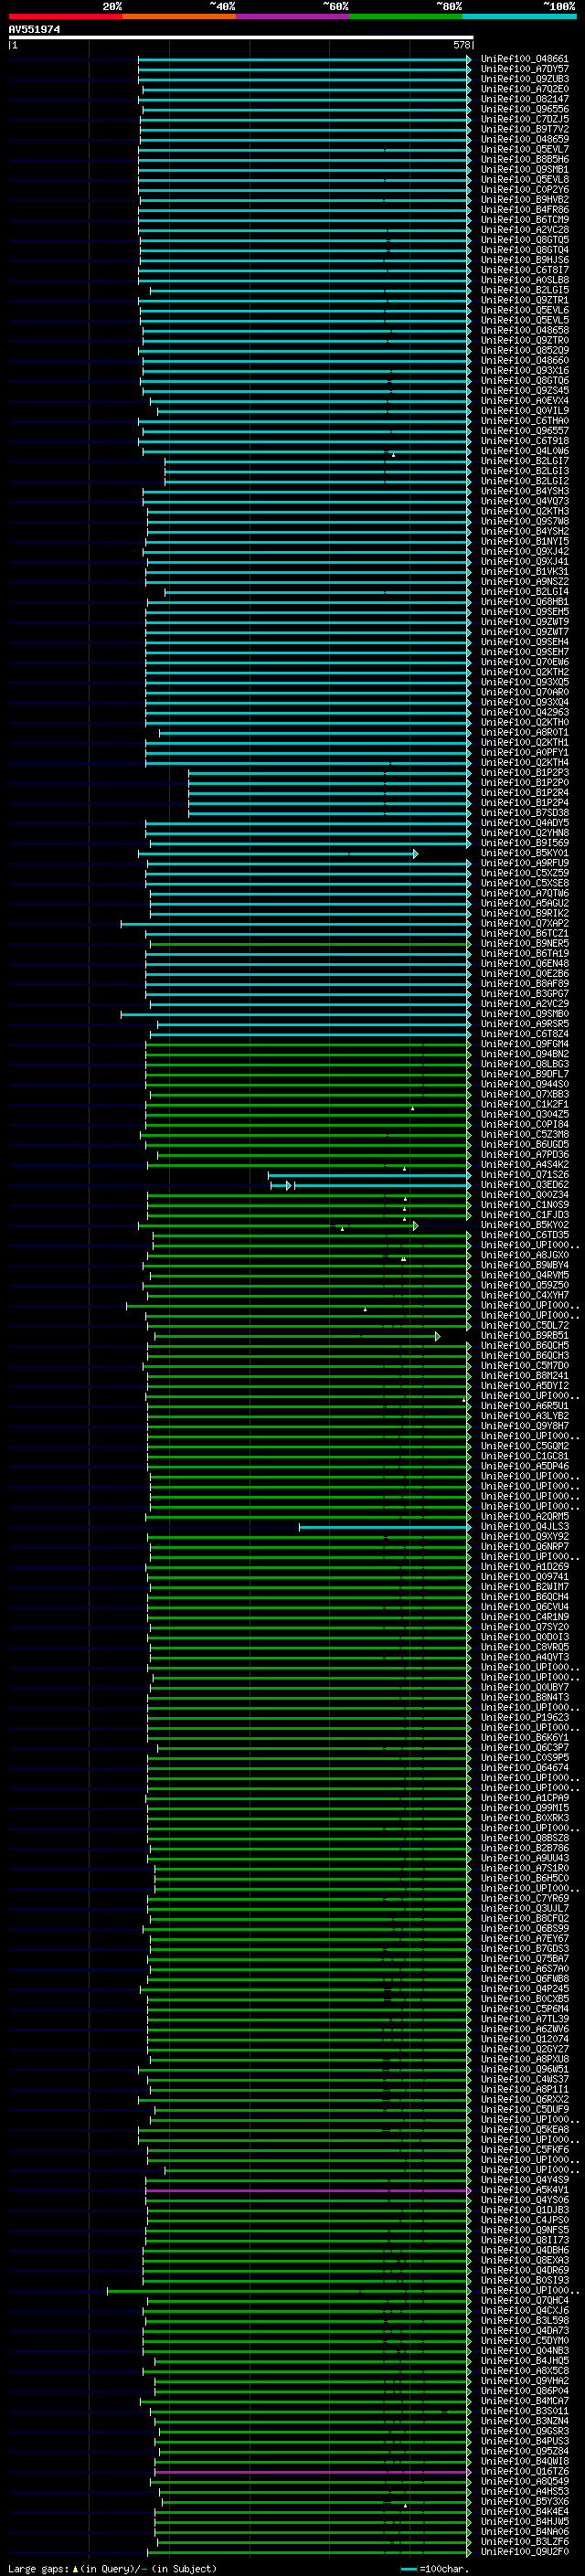Click the short cyan bar for UniRef100_Q71S26
585x2576 pixels.
[x=369, y=1175]
